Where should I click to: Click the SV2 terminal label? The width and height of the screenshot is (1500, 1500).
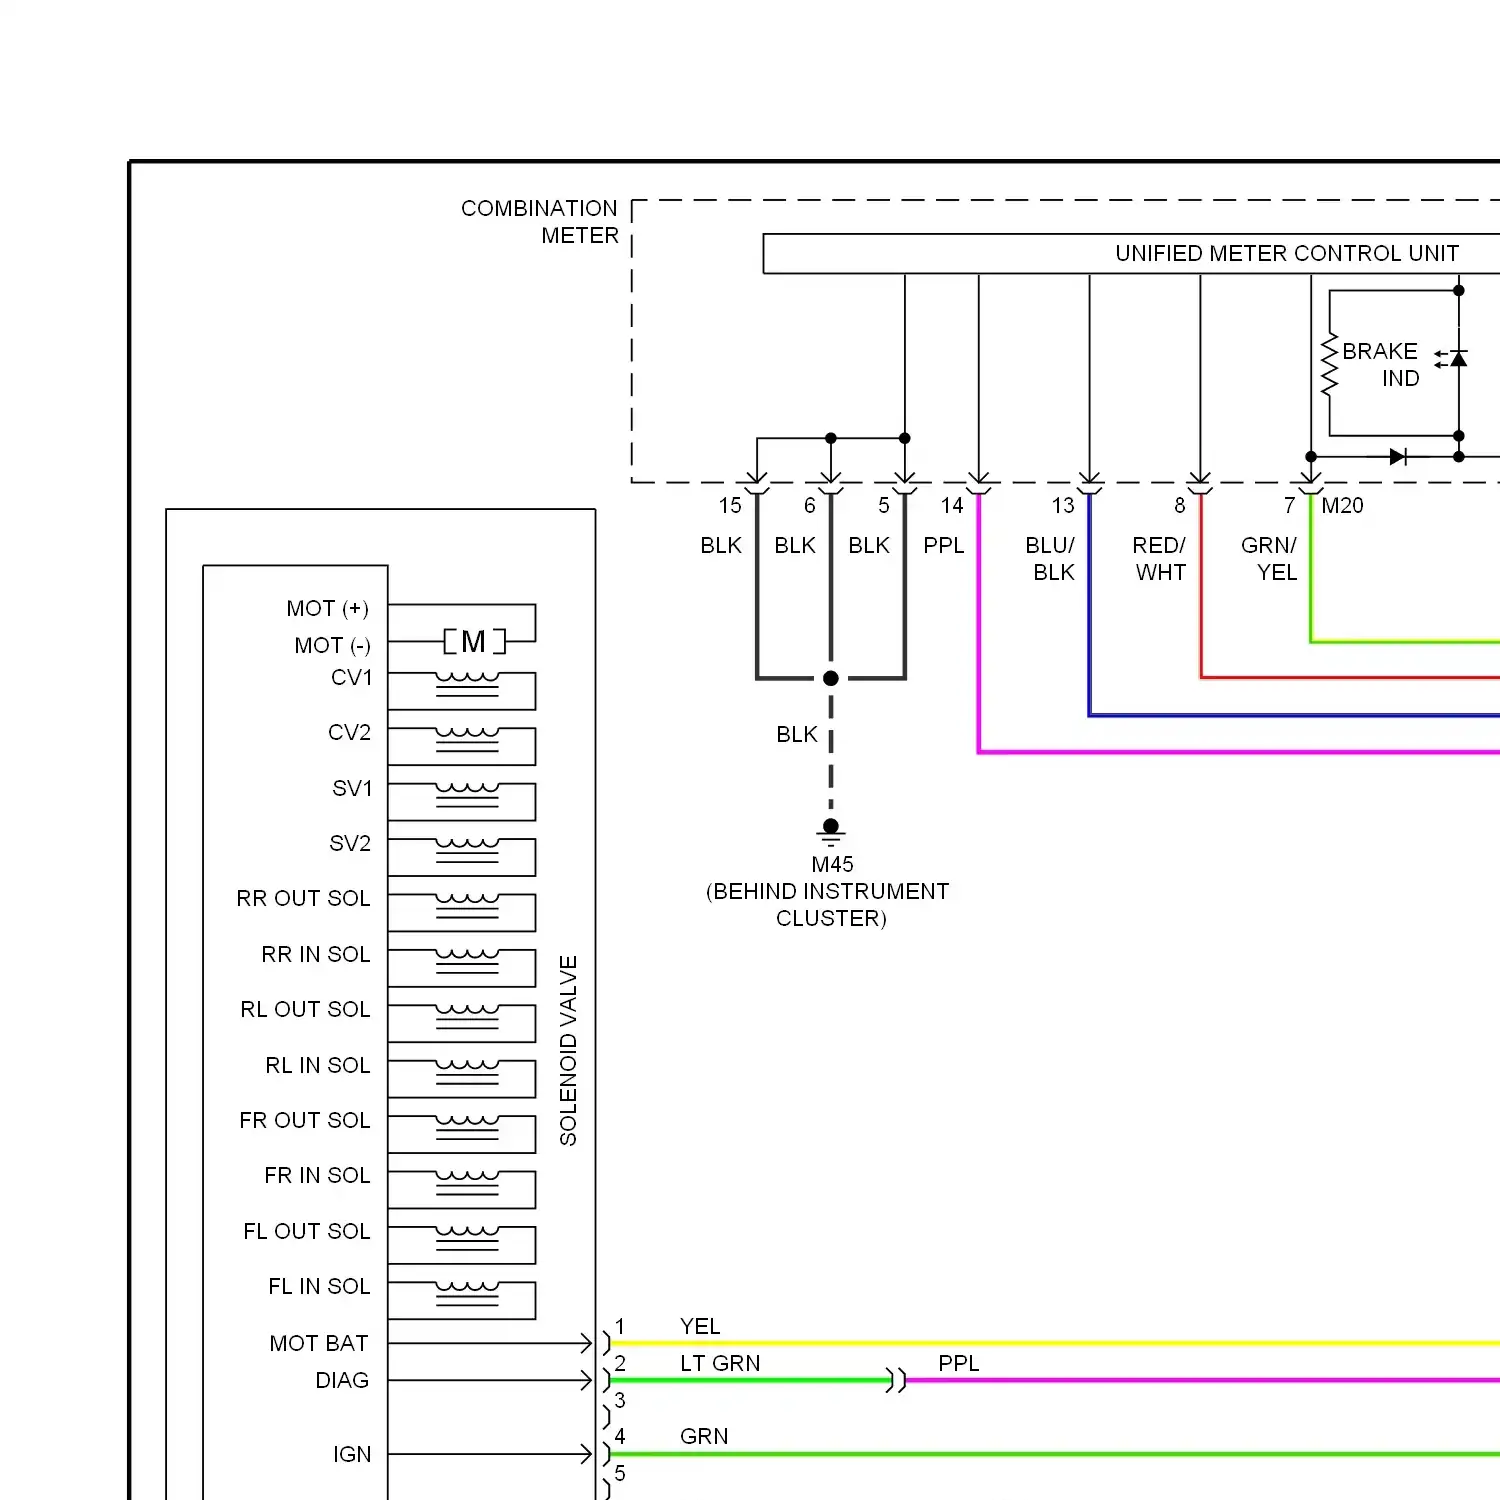pyautogui.click(x=350, y=843)
